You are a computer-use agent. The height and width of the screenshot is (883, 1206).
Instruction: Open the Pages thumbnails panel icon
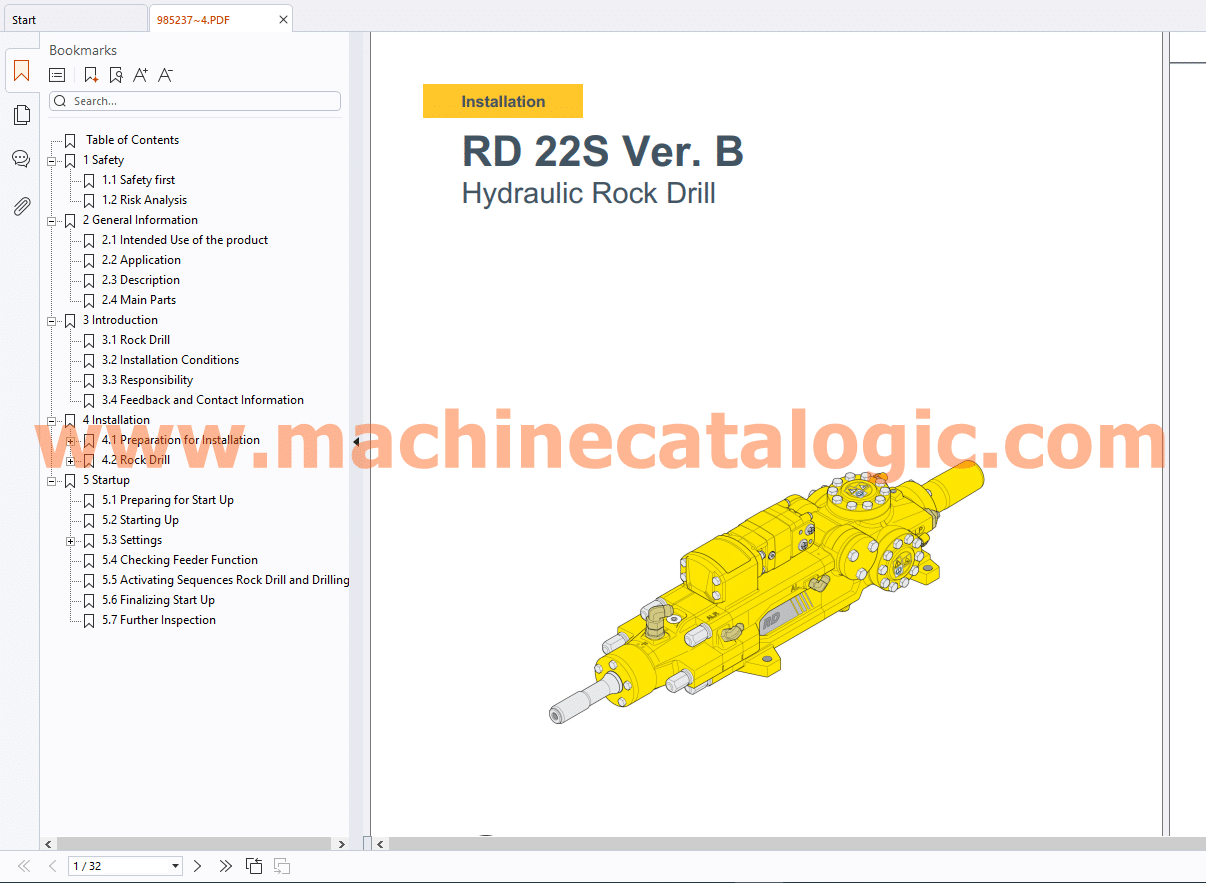click(21, 115)
